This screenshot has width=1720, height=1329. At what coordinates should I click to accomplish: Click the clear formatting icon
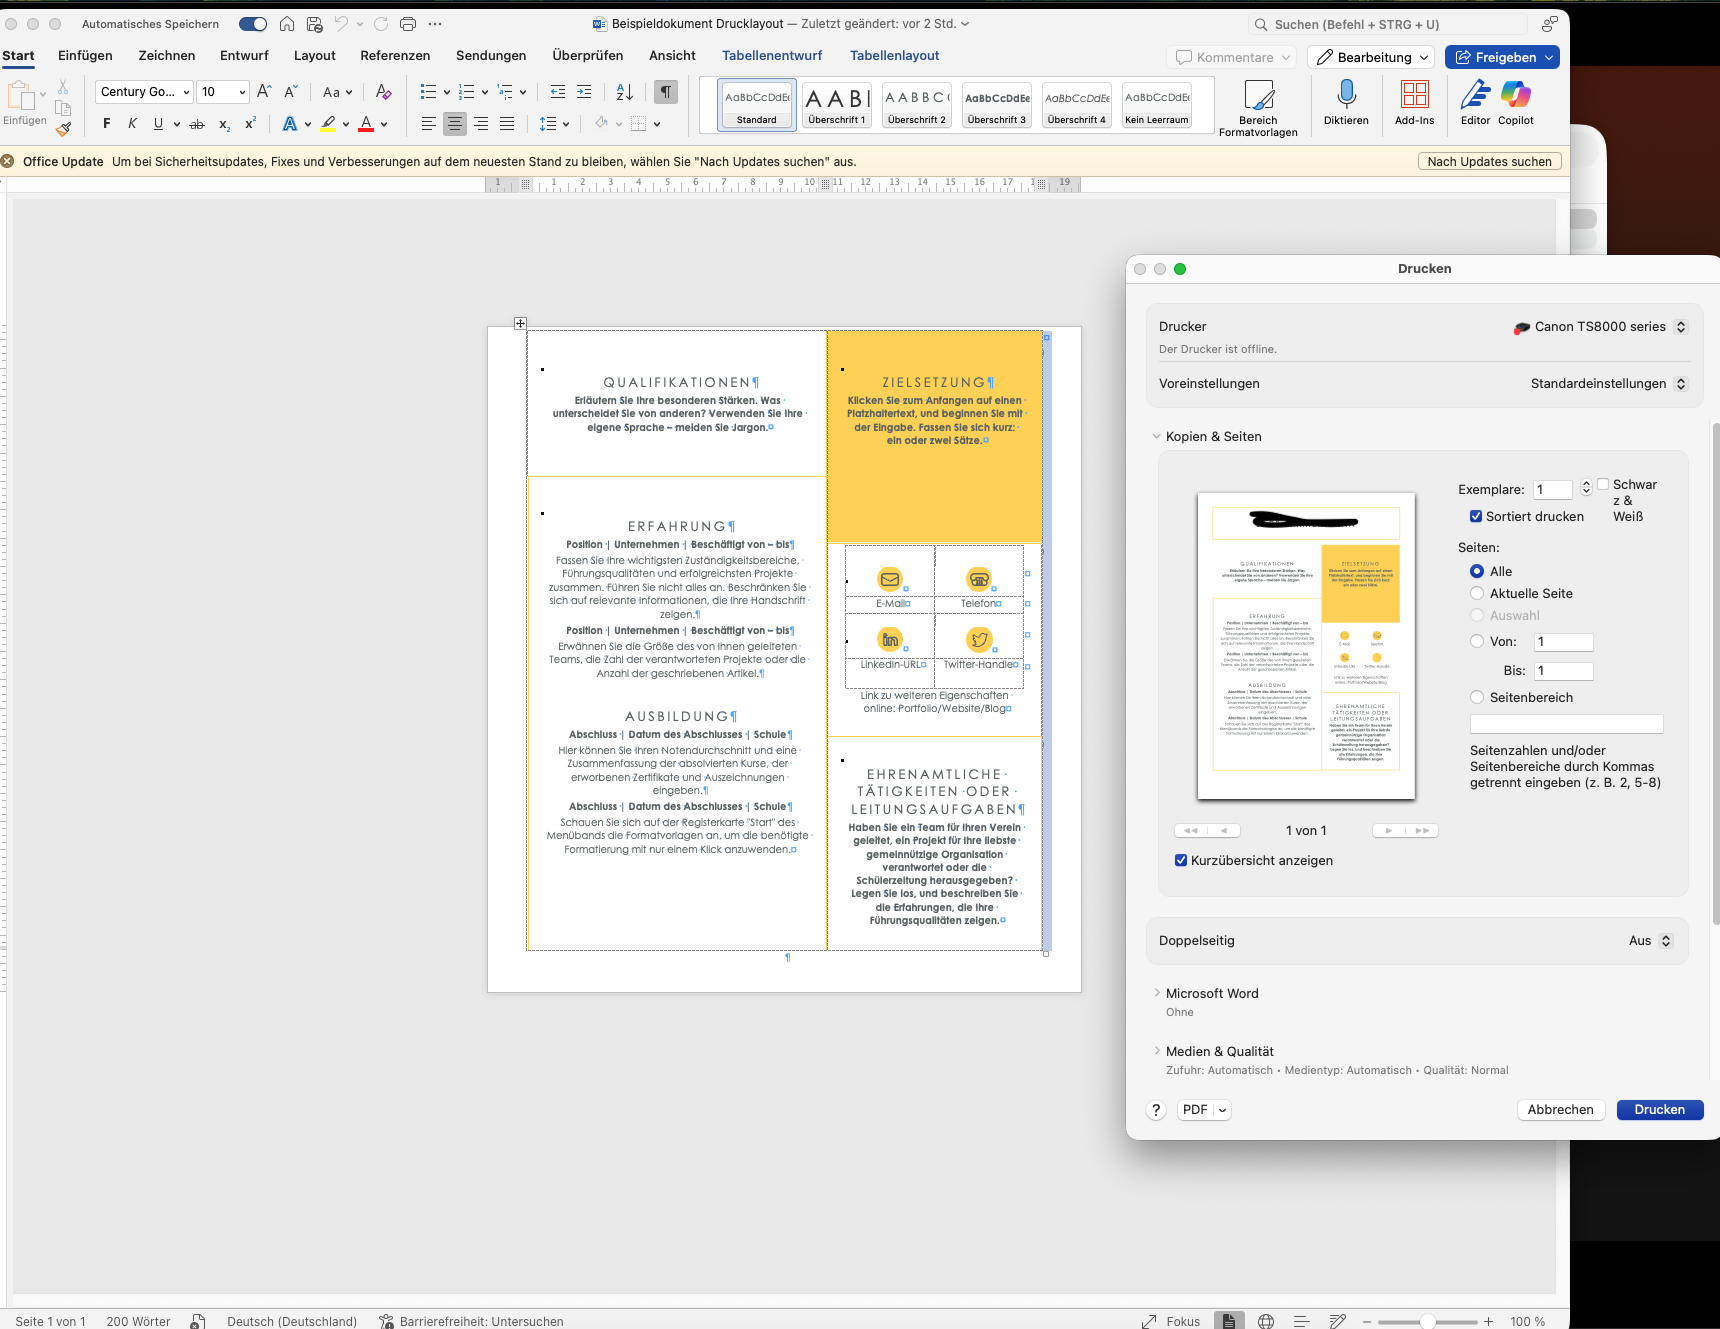pyautogui.click(x=383, y=92)
